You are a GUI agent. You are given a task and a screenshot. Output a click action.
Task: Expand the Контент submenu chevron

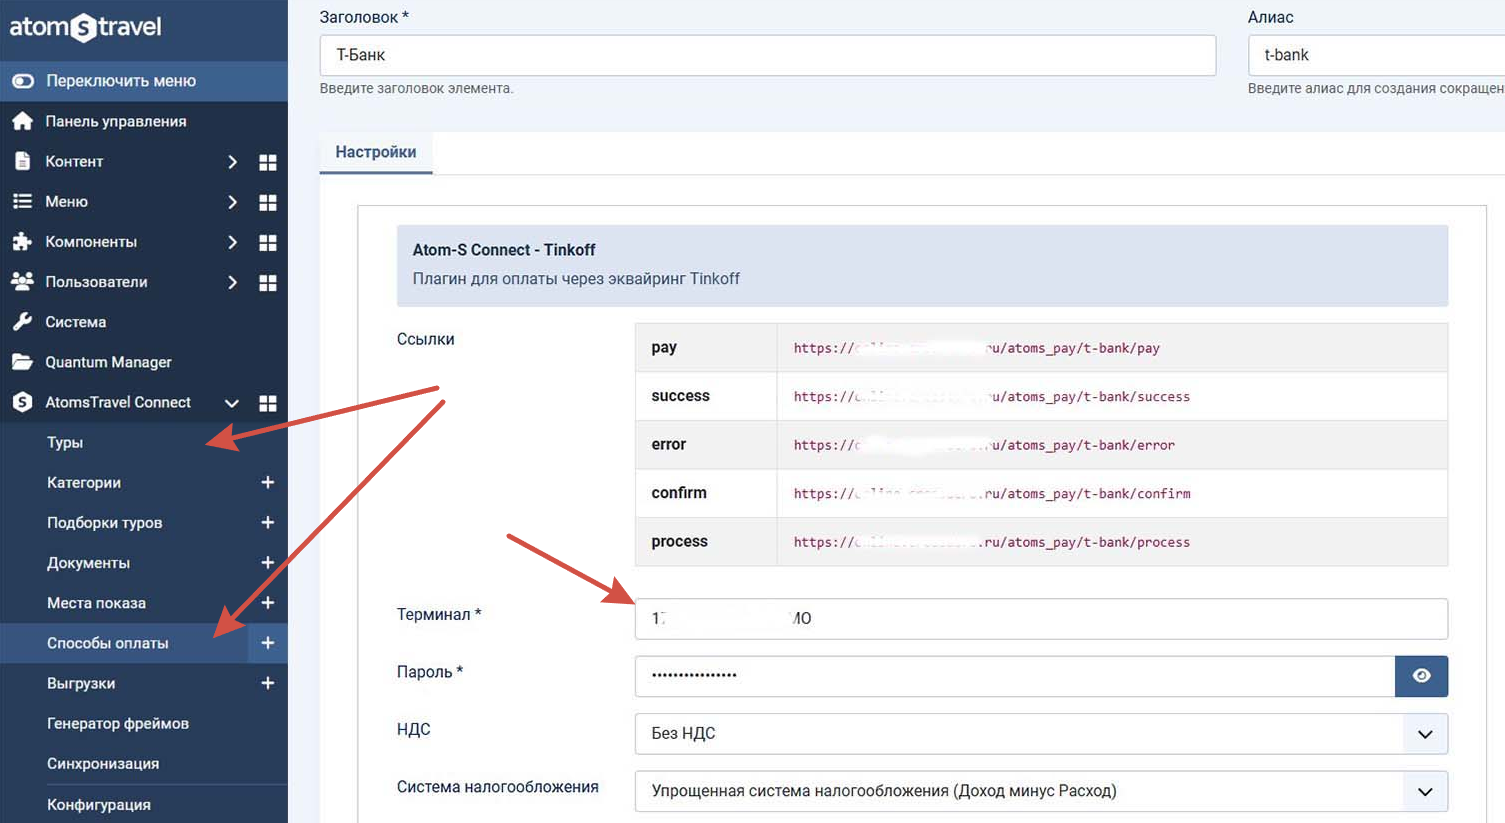click(x=232, y=161)
